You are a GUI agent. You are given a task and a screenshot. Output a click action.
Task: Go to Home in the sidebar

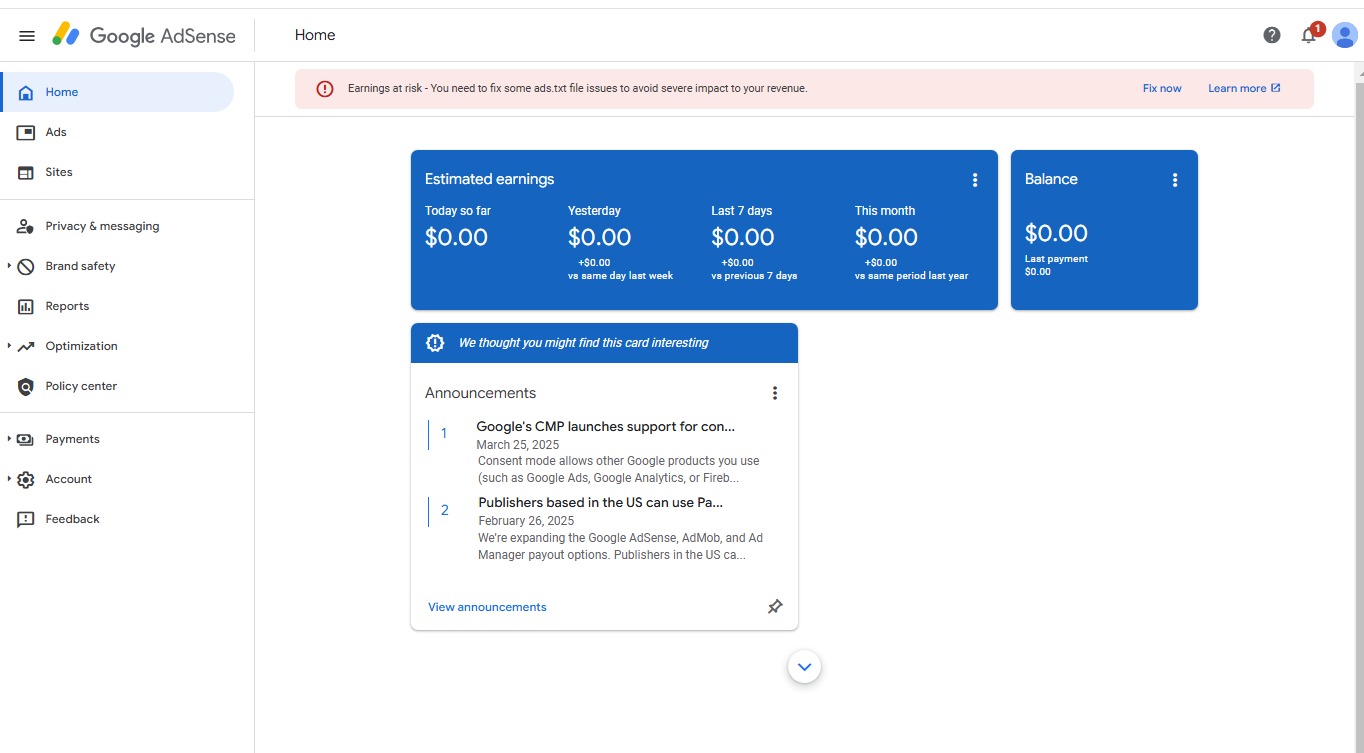[117, 92]
